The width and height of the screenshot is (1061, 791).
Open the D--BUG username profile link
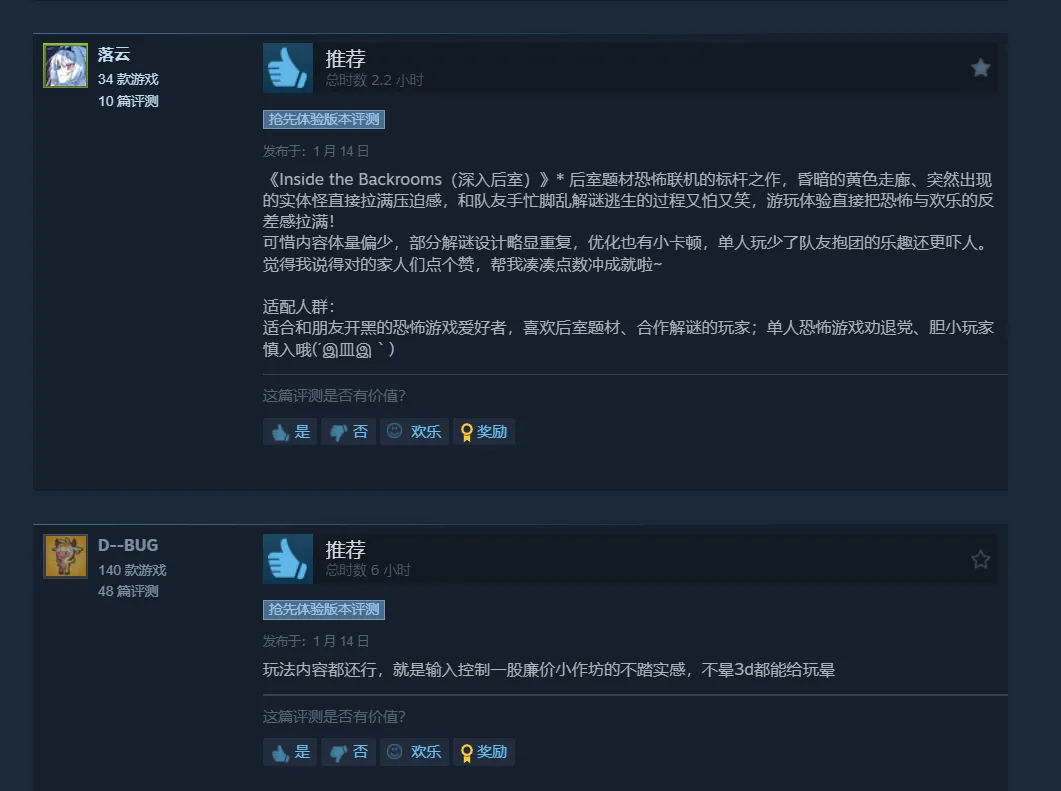click(x=128, y=545)
